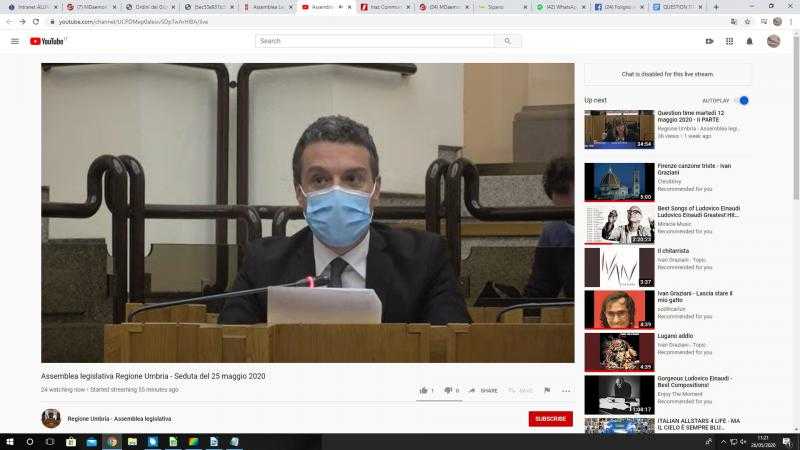Go to YouTube home via logo

coord(47,41)
